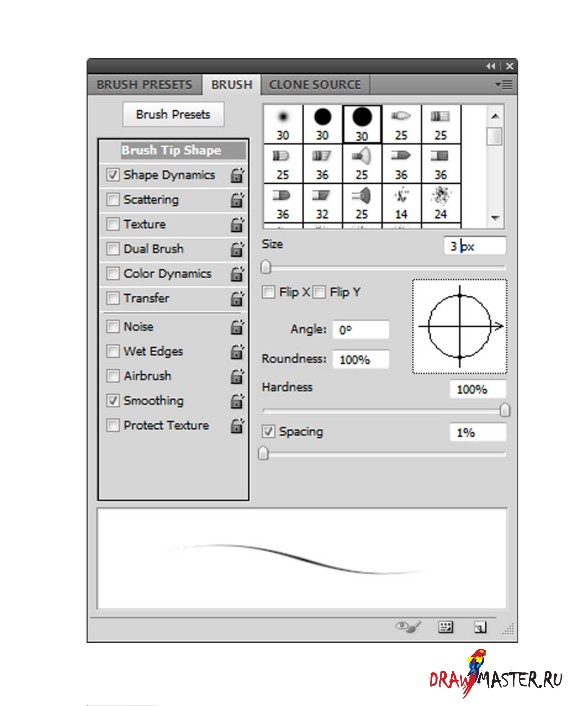
Task: Click the Brush Presets button
Action: 173,114
